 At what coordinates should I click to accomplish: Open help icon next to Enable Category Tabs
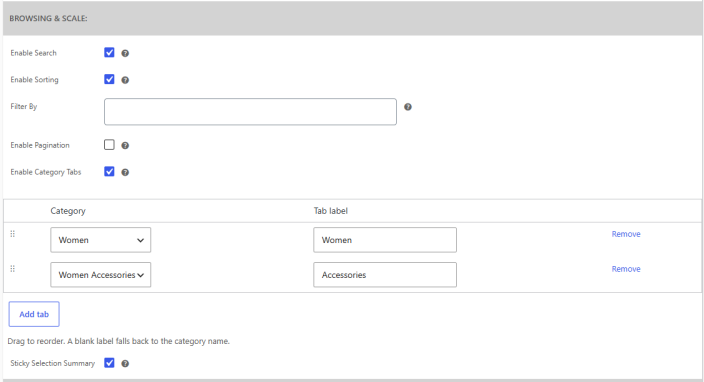coord(125,172)
